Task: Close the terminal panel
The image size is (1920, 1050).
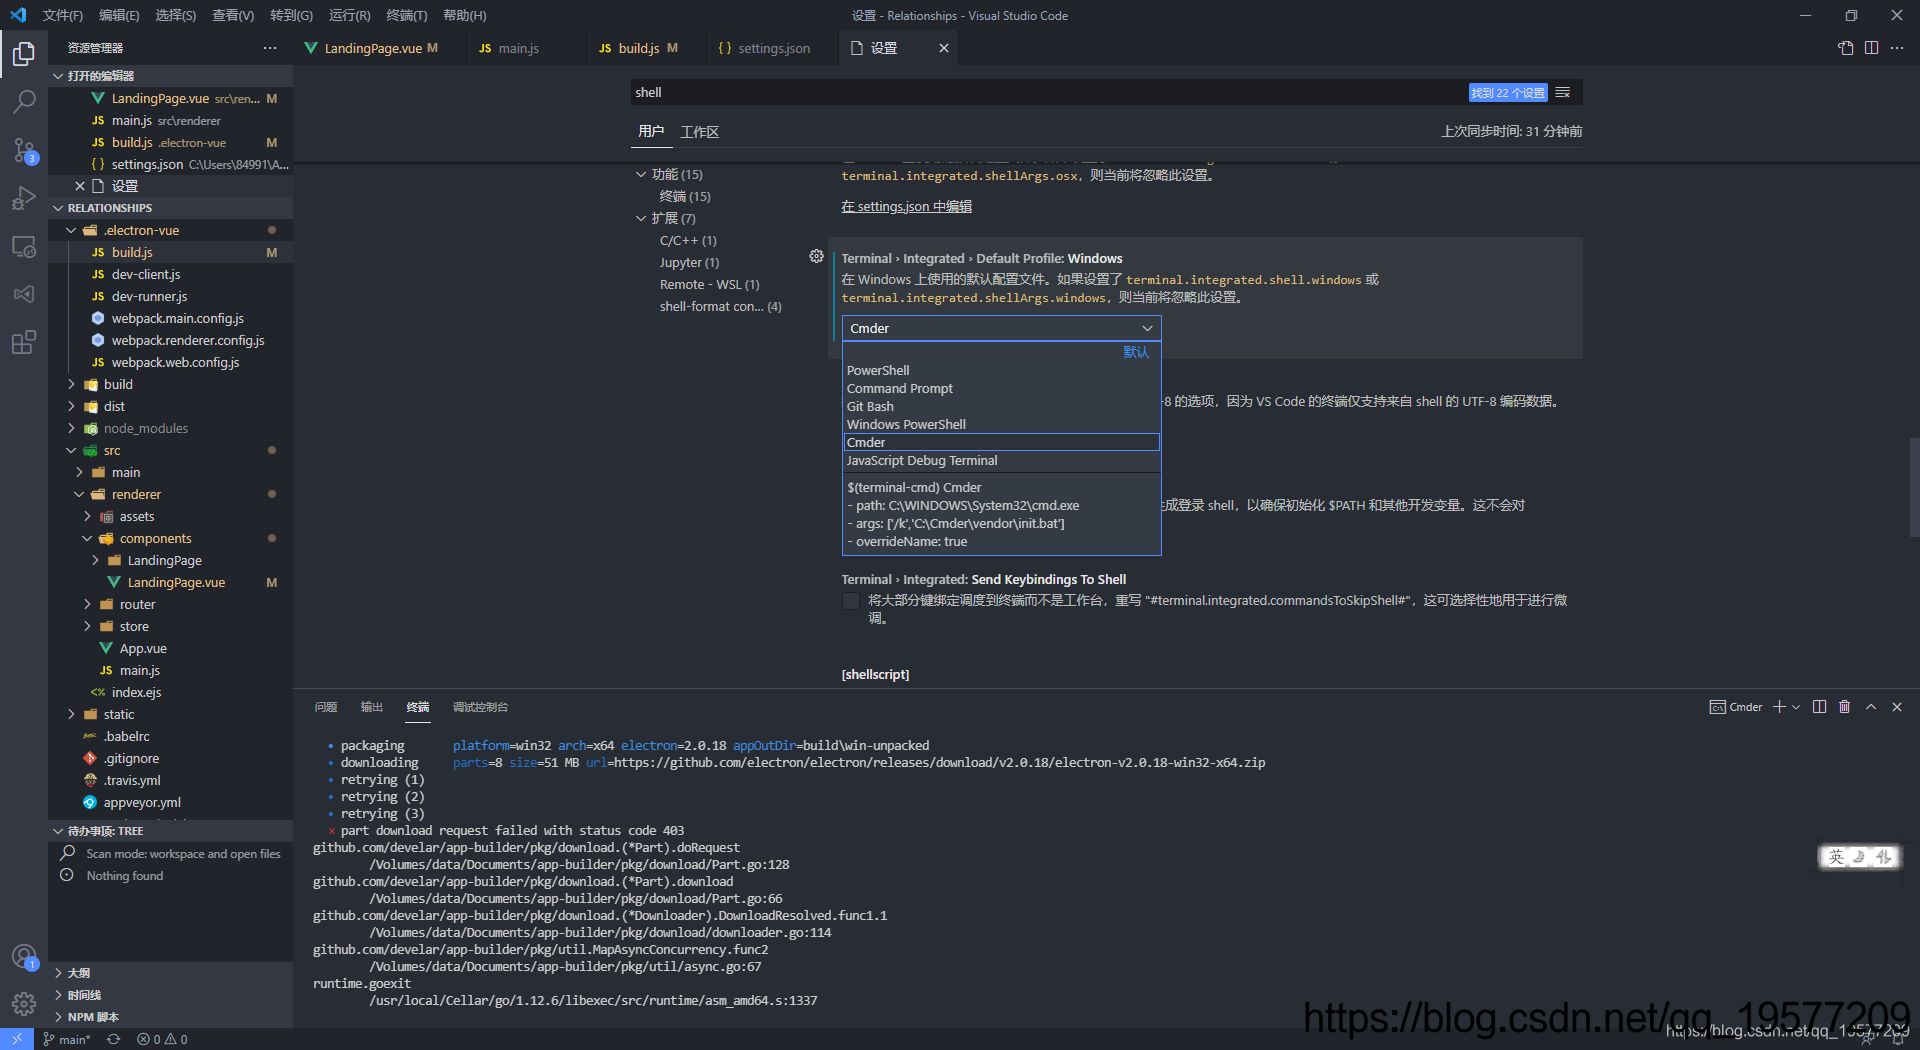Action: pos(1897,707)
